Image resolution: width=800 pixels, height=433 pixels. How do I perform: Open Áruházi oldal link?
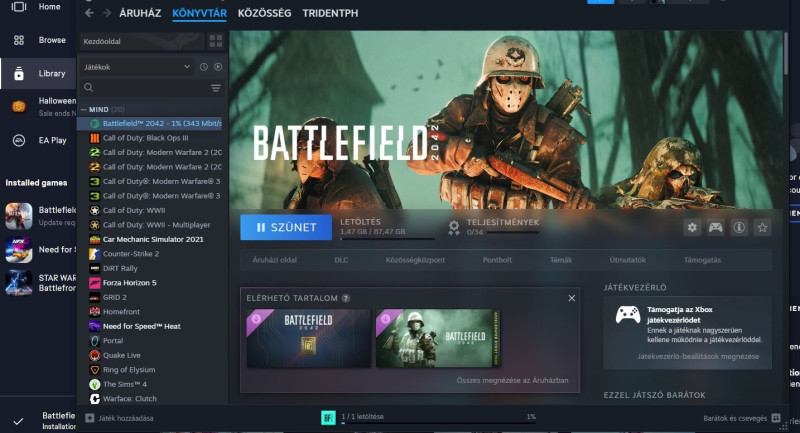pos(274,260)
